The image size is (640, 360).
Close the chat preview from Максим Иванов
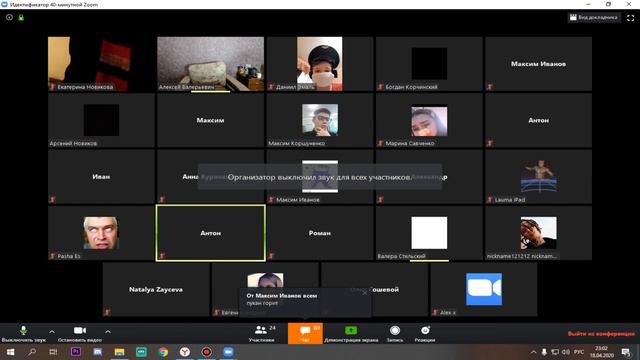364,293
